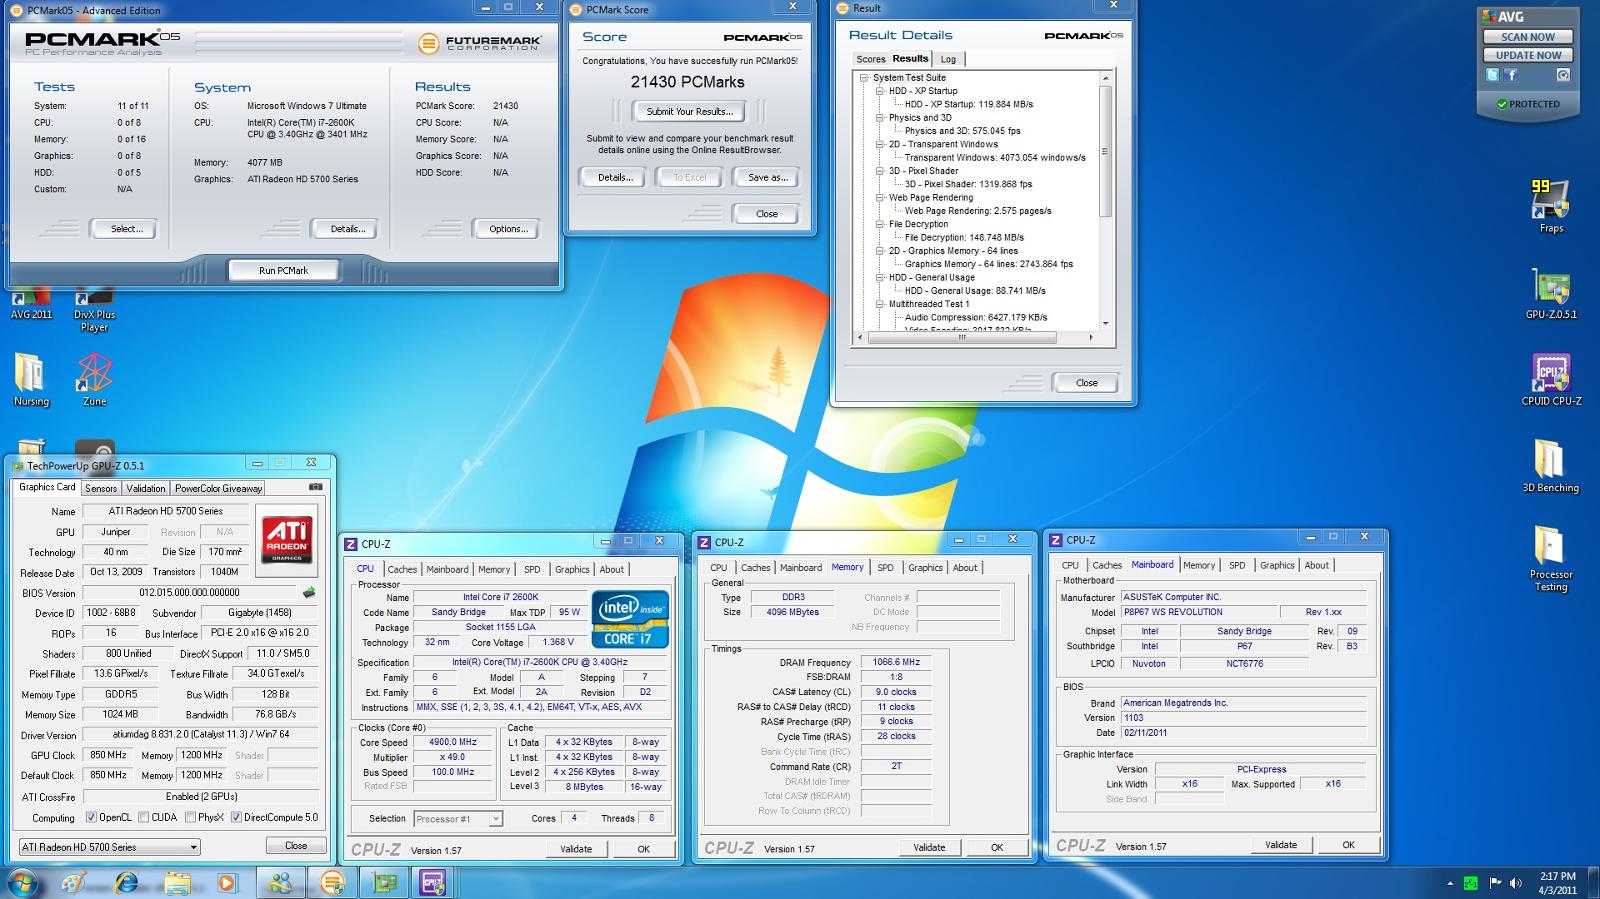Open the Nursing folder on desktop
1600x899 pixels.
[31, 379]
